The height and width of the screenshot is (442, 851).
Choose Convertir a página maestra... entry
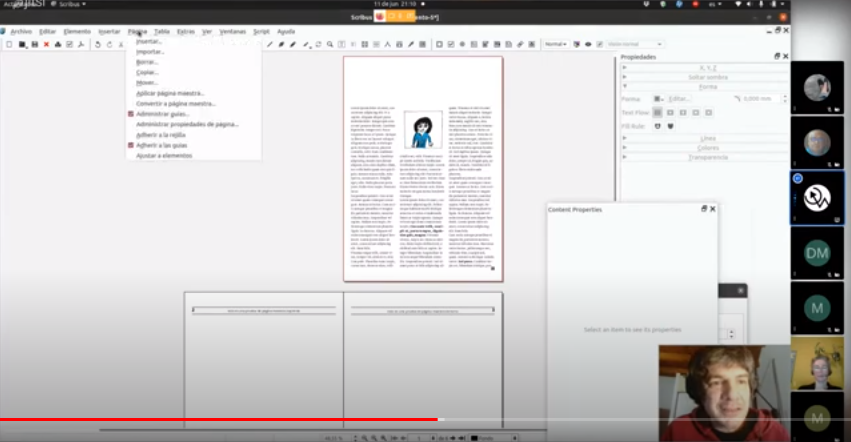[176, 104]
